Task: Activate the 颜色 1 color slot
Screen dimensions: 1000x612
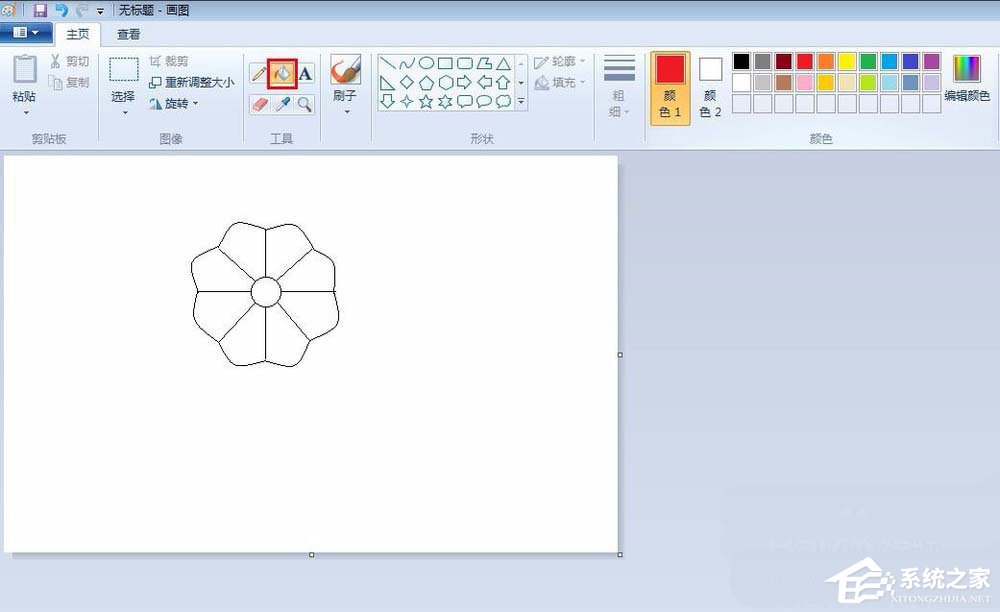Action: pos(670,87)
